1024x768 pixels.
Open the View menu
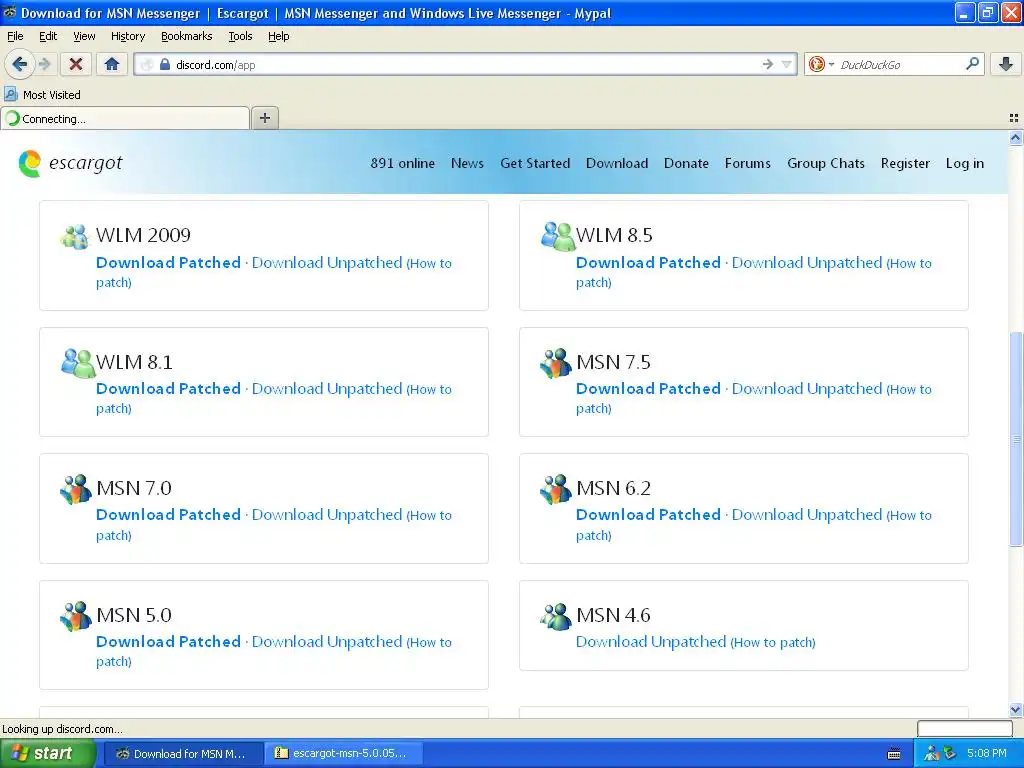click(84, 37)
